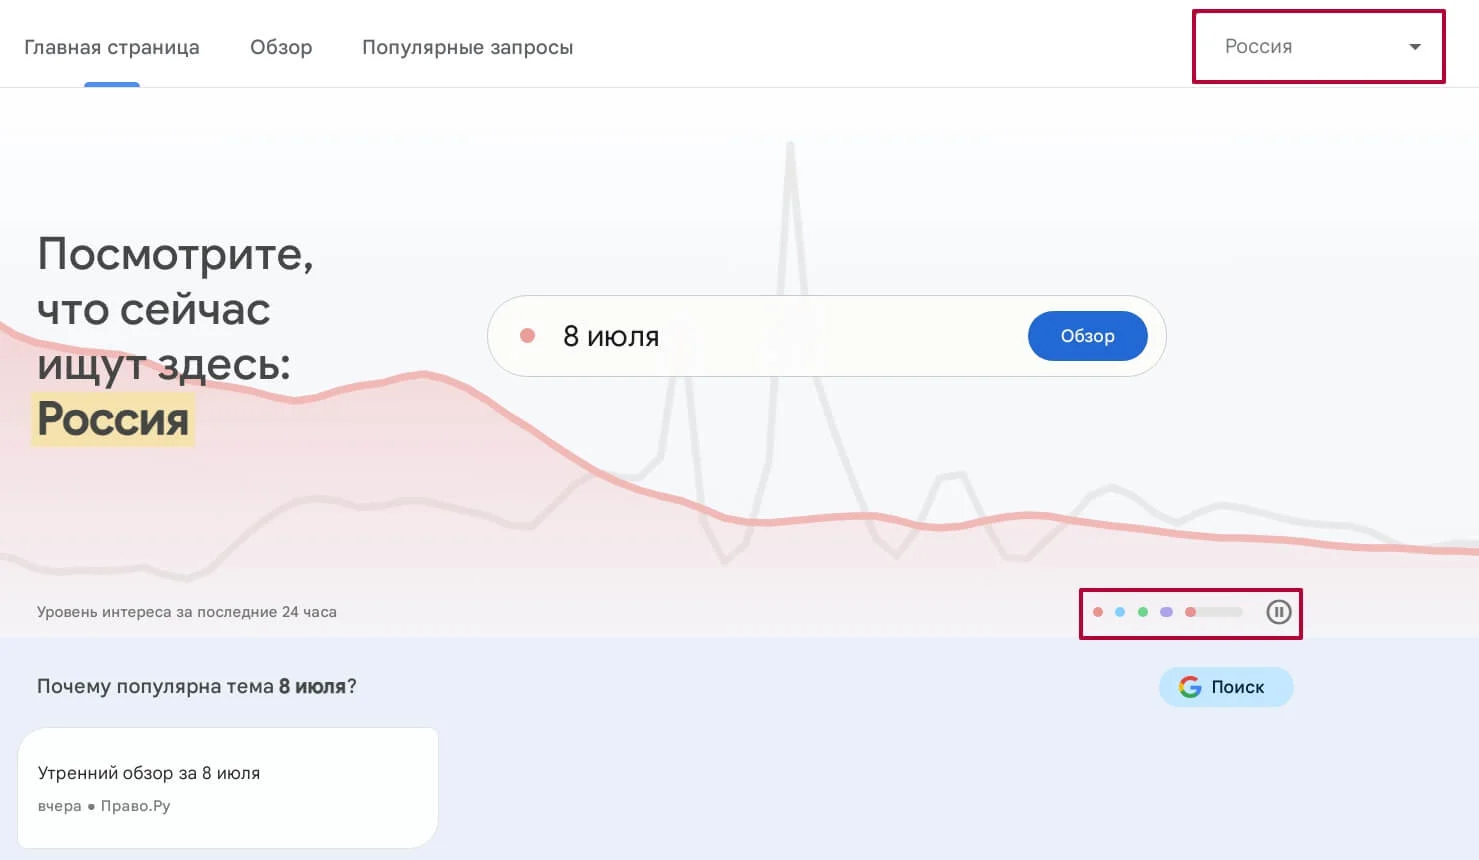Open the "Популярные запросы" tab
1479x860 pixels.
point(467,47)
